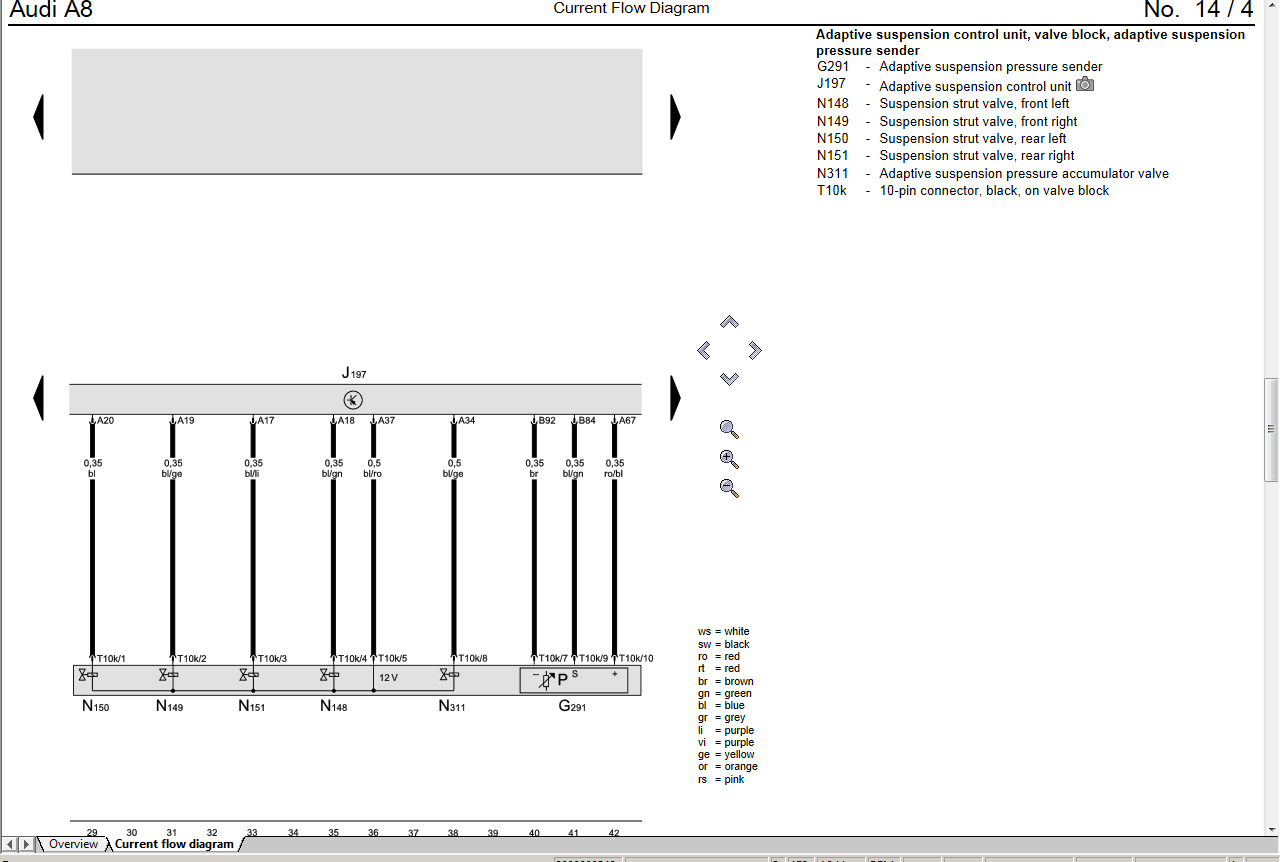
Task: Zoom in with the plus magnifier
Action: (729, 460)
